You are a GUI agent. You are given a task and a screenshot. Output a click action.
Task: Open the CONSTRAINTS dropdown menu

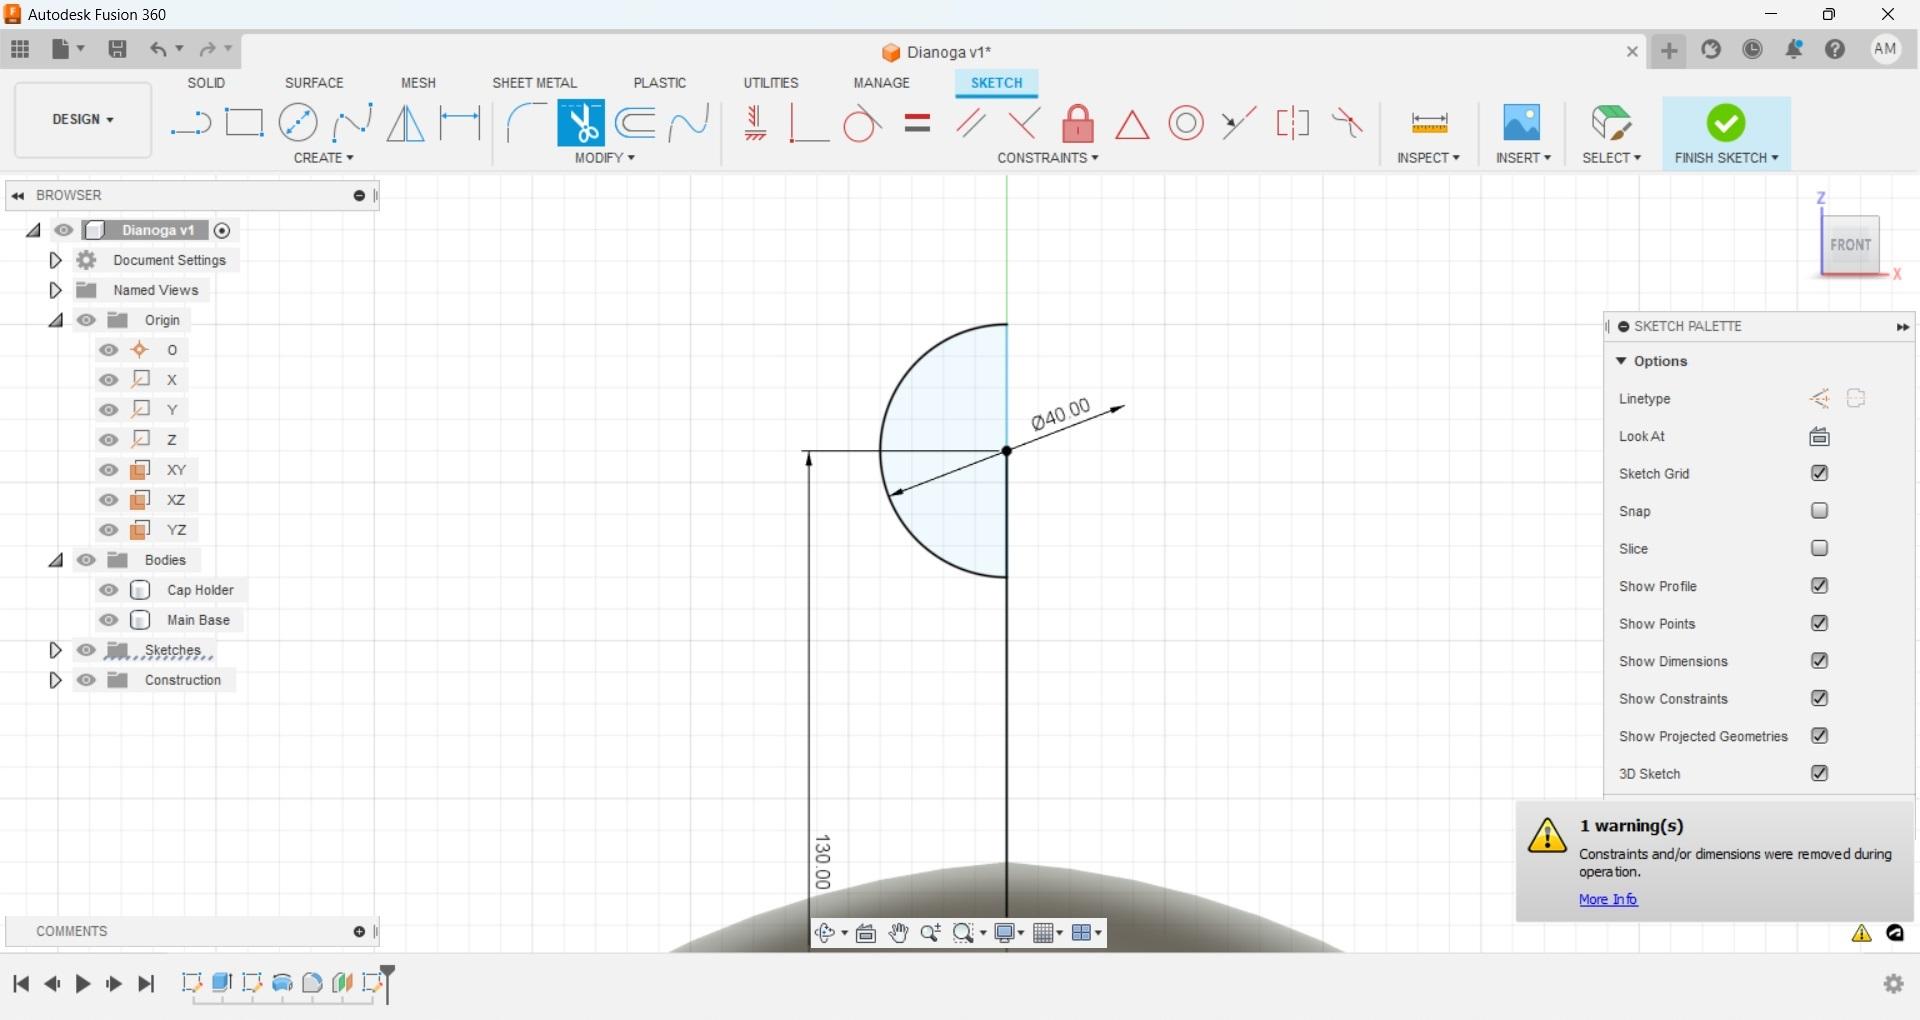pyautogui.click(x=1048, y=158)
